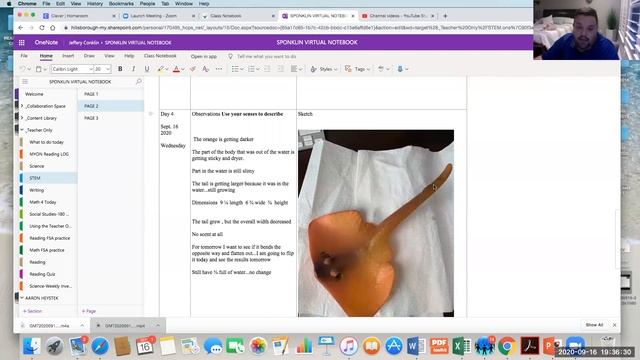Switch to the Draw ribbon tab
The width and height of the screenshot is (640, 360).
pos(89,56)
